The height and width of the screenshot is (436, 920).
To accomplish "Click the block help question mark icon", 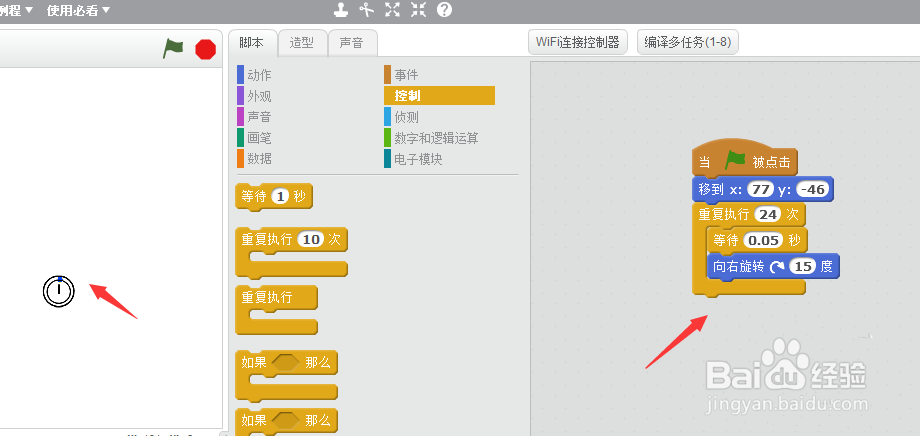I will click(x=444, y=9).
